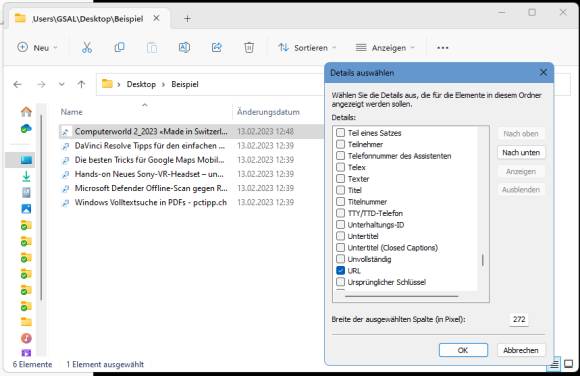Open the three-dots more options menu
This screenshot has height=376, width=580.
point(442,48)
